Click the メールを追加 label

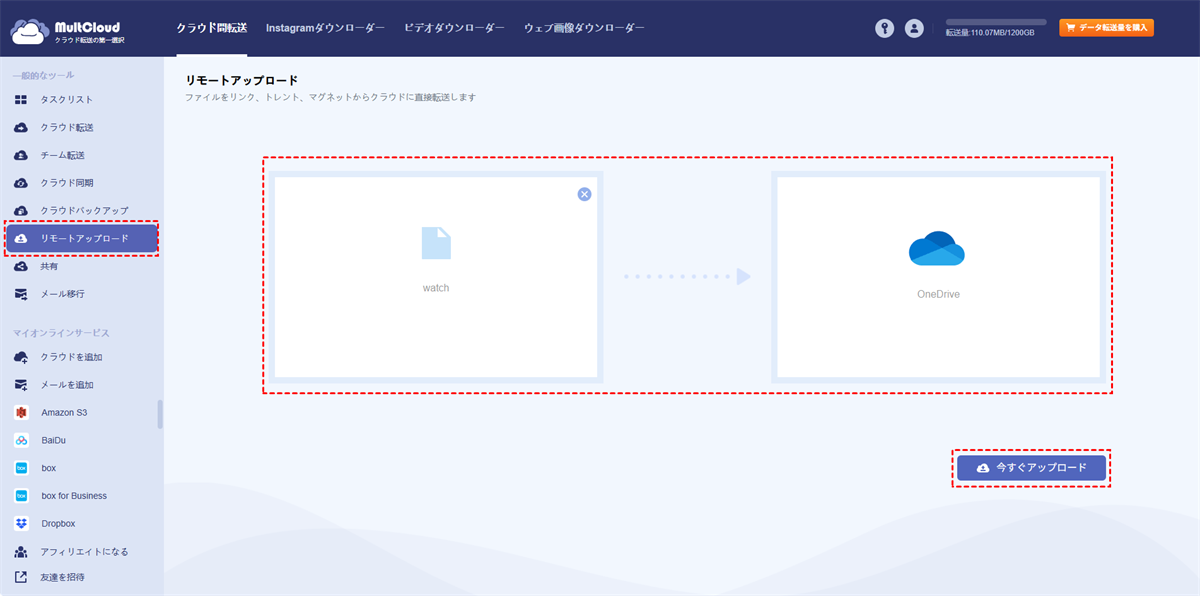(67, 385)
